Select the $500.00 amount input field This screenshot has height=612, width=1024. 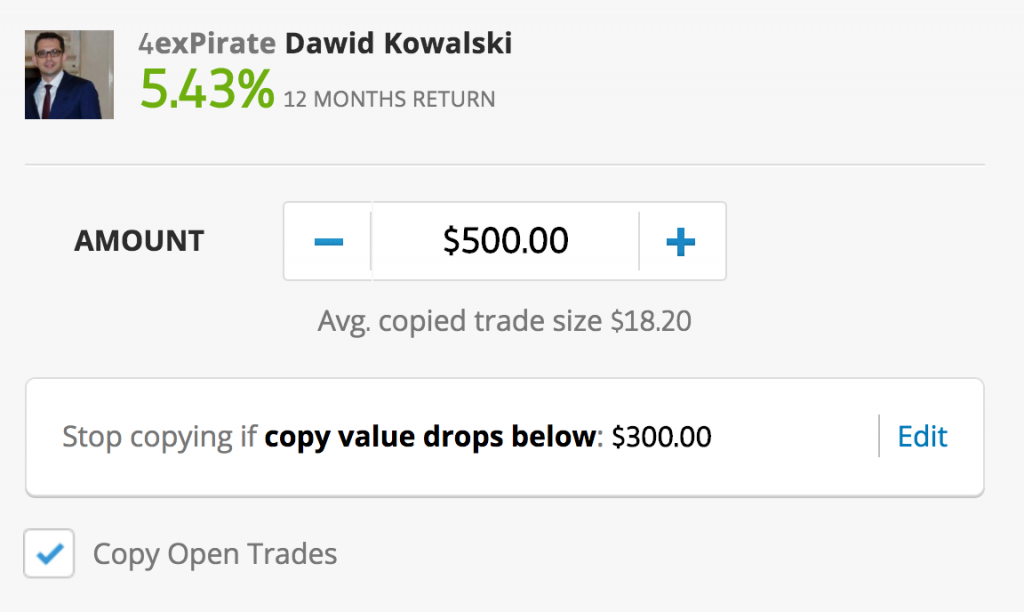point(505,242)
